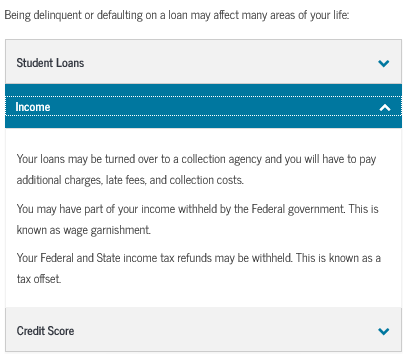Click the gray Student Loans panel bar
The width and height of the screenshot is (410, 360).
pyautogui.click(x=203, y=62)
